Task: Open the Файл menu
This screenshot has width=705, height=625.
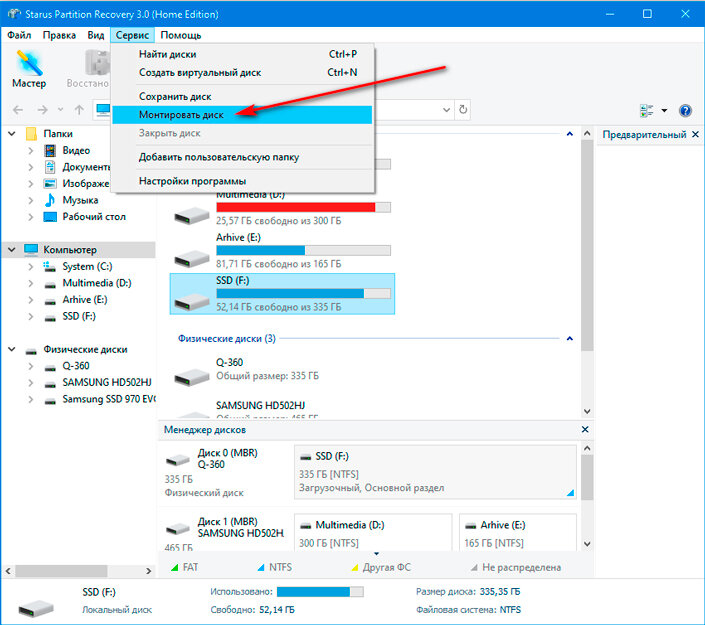Action: pos(19,35)
